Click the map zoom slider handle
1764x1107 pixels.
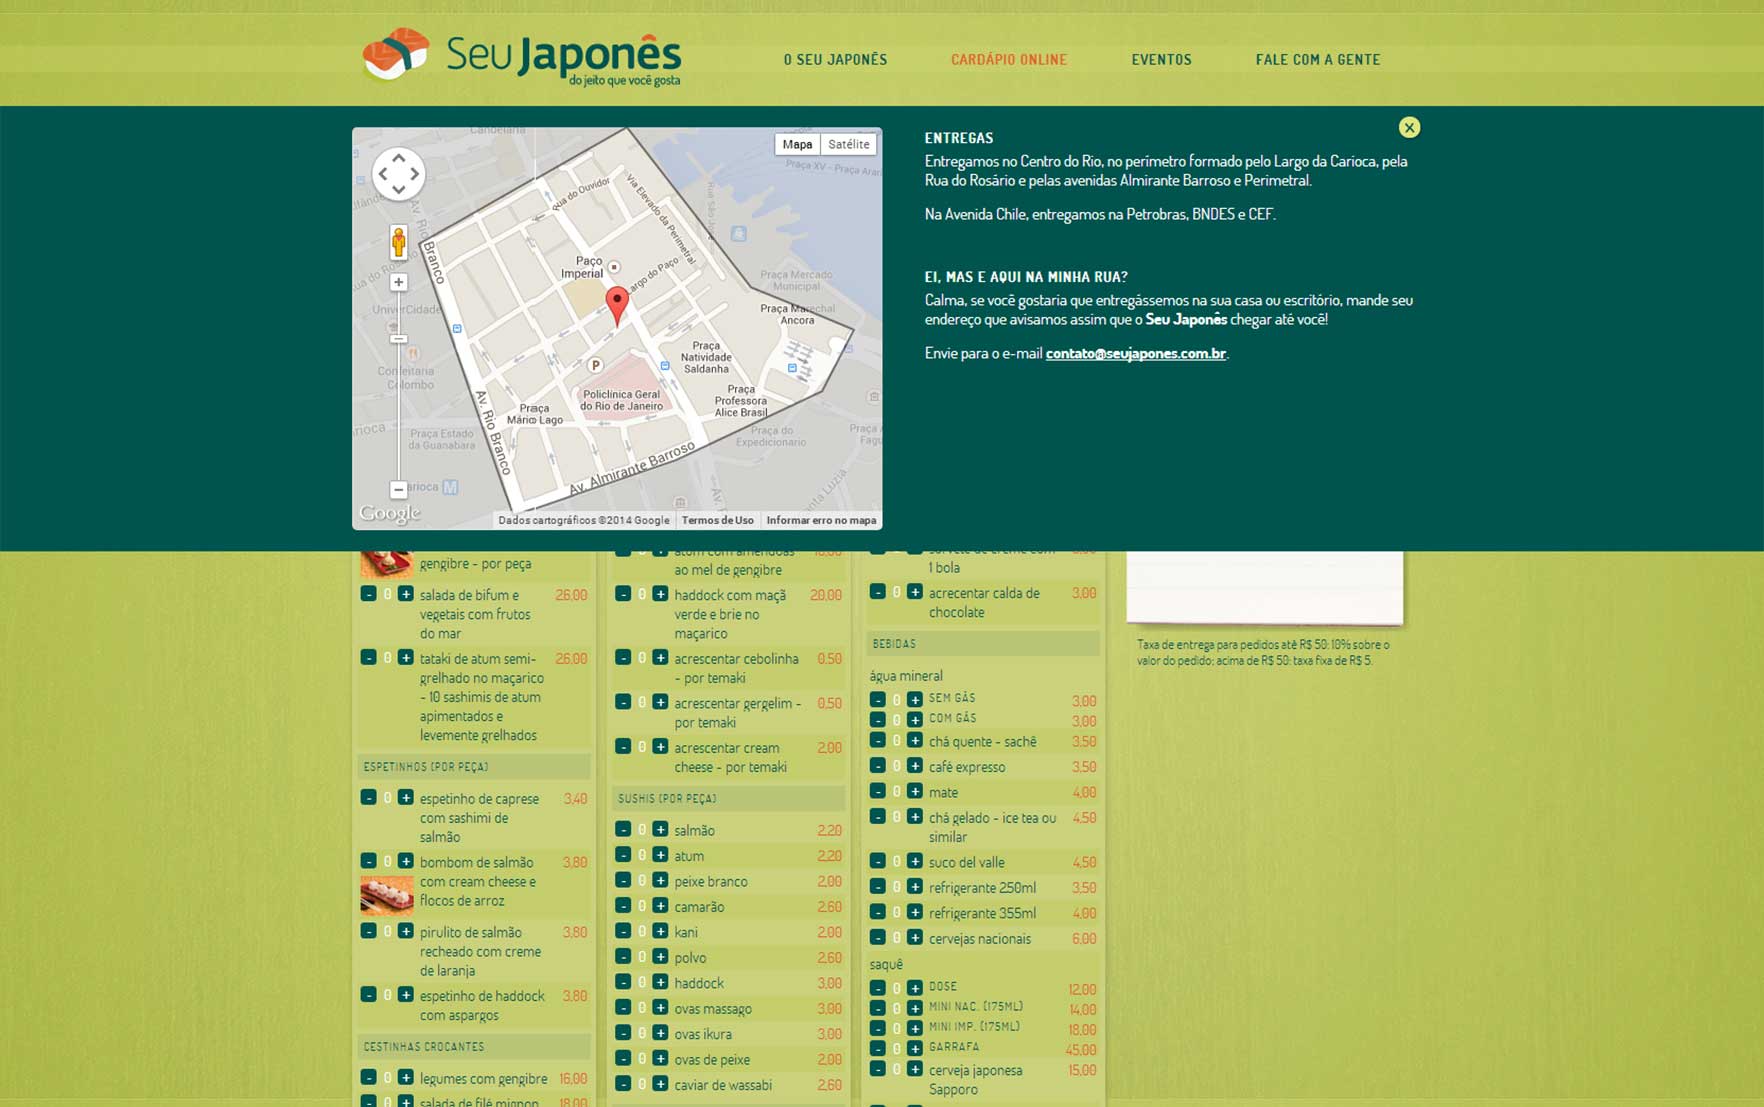(x=398, y=339)
